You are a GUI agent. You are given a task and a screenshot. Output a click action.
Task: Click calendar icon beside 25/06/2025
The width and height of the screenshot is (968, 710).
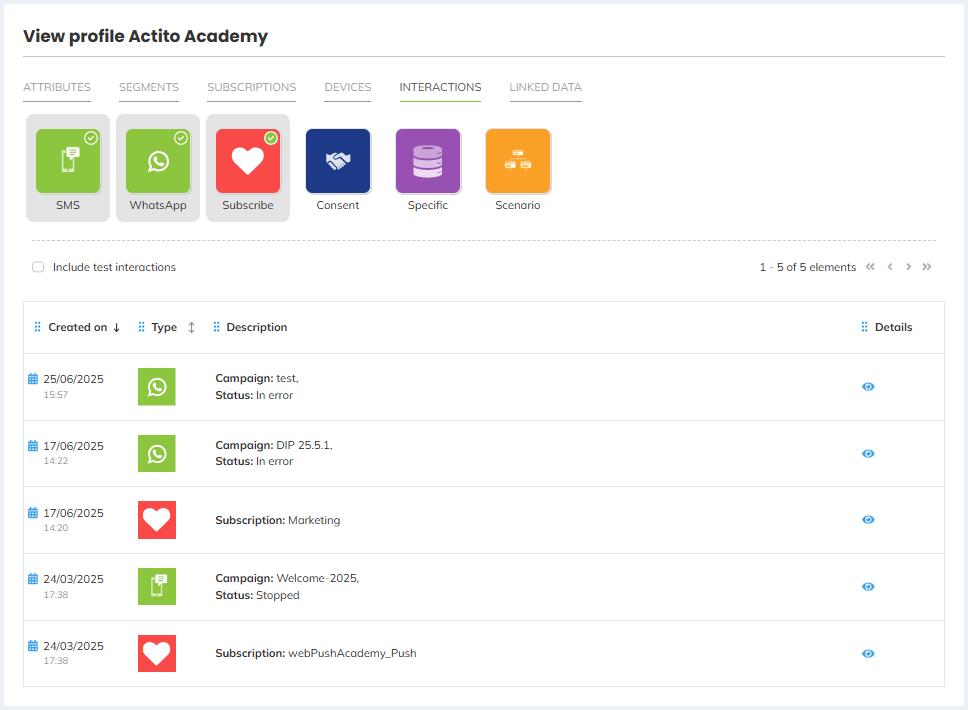click(33, 378)
